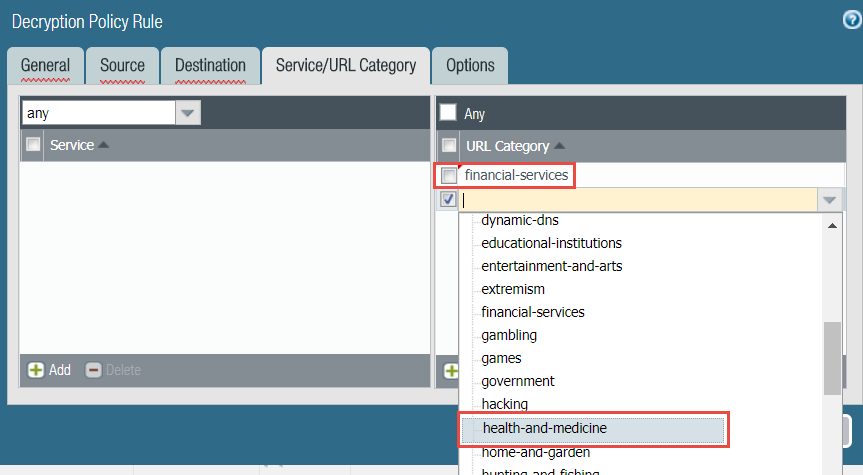Select gambling in the category list
The height and width of the screenshot is (475, 863).
pyautogui.click(x=509, y=335)
